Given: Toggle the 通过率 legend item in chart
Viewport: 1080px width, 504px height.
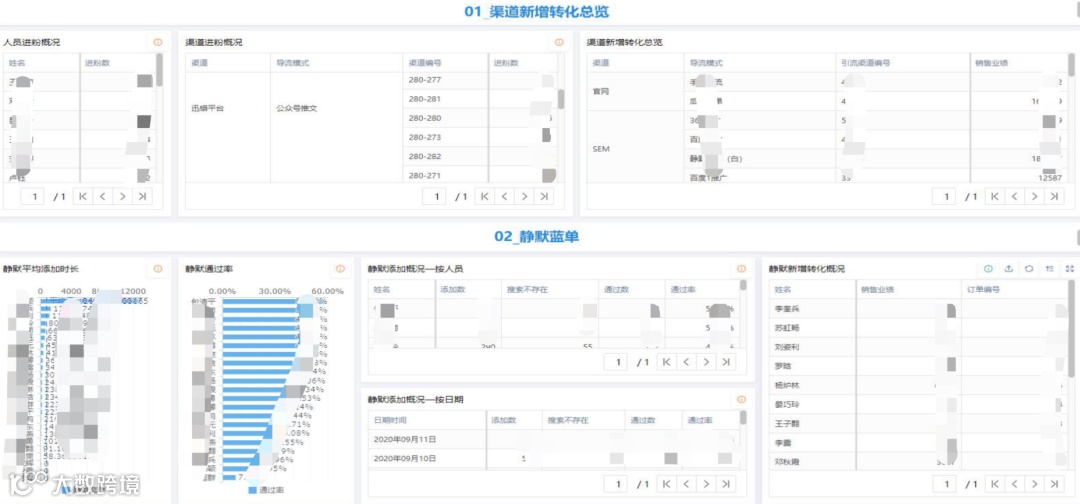Looking at the screenshot, I should click(266, 490).
